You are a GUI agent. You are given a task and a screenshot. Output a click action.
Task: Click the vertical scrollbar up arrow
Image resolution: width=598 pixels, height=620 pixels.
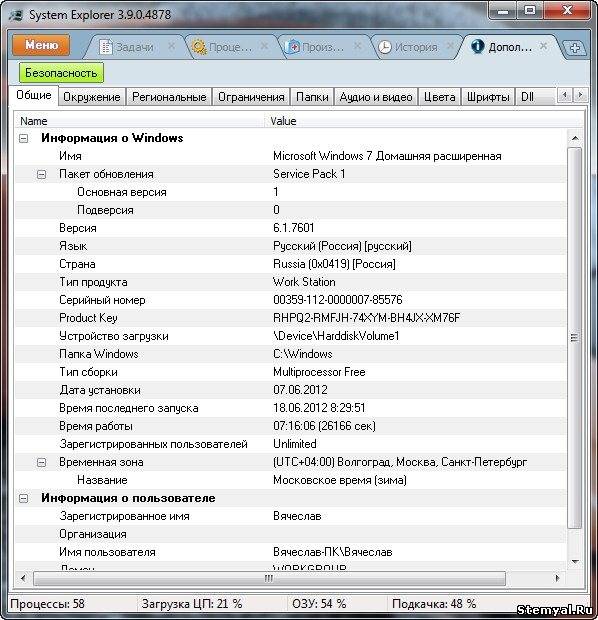(x=575, y=138)
